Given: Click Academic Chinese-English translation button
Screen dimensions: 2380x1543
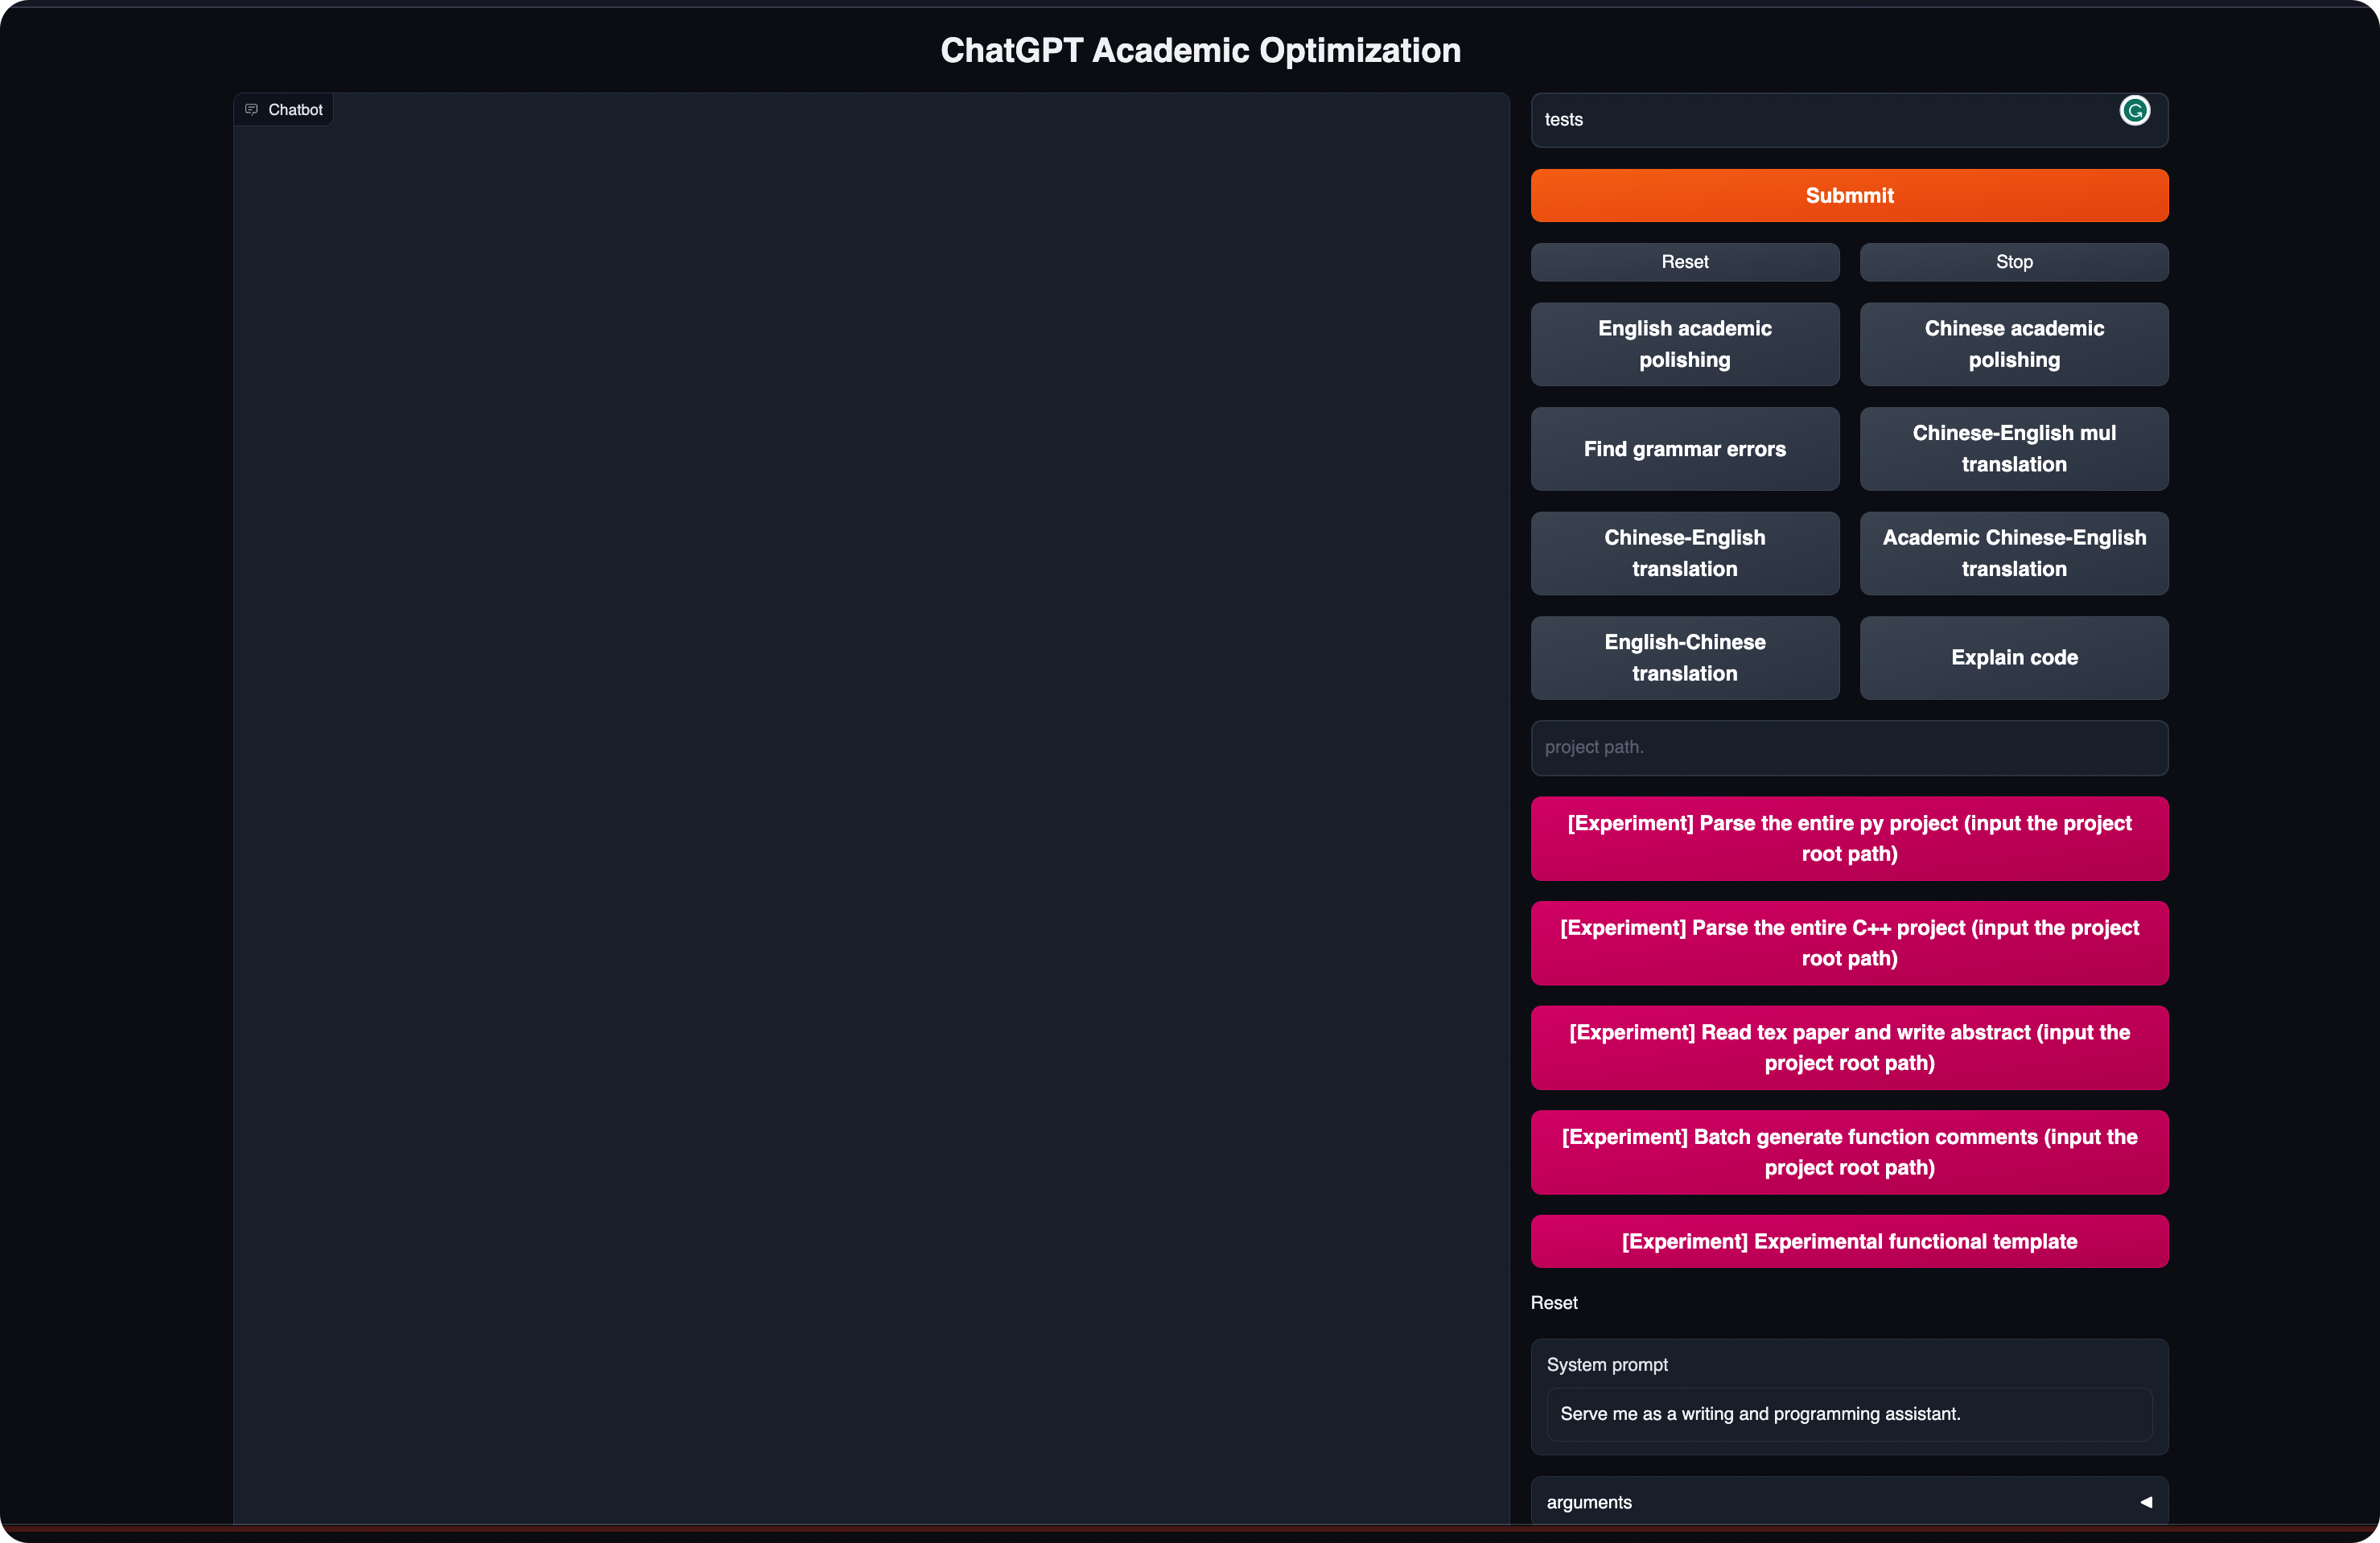Looking at the screenshot, I should coord(2013,553).
